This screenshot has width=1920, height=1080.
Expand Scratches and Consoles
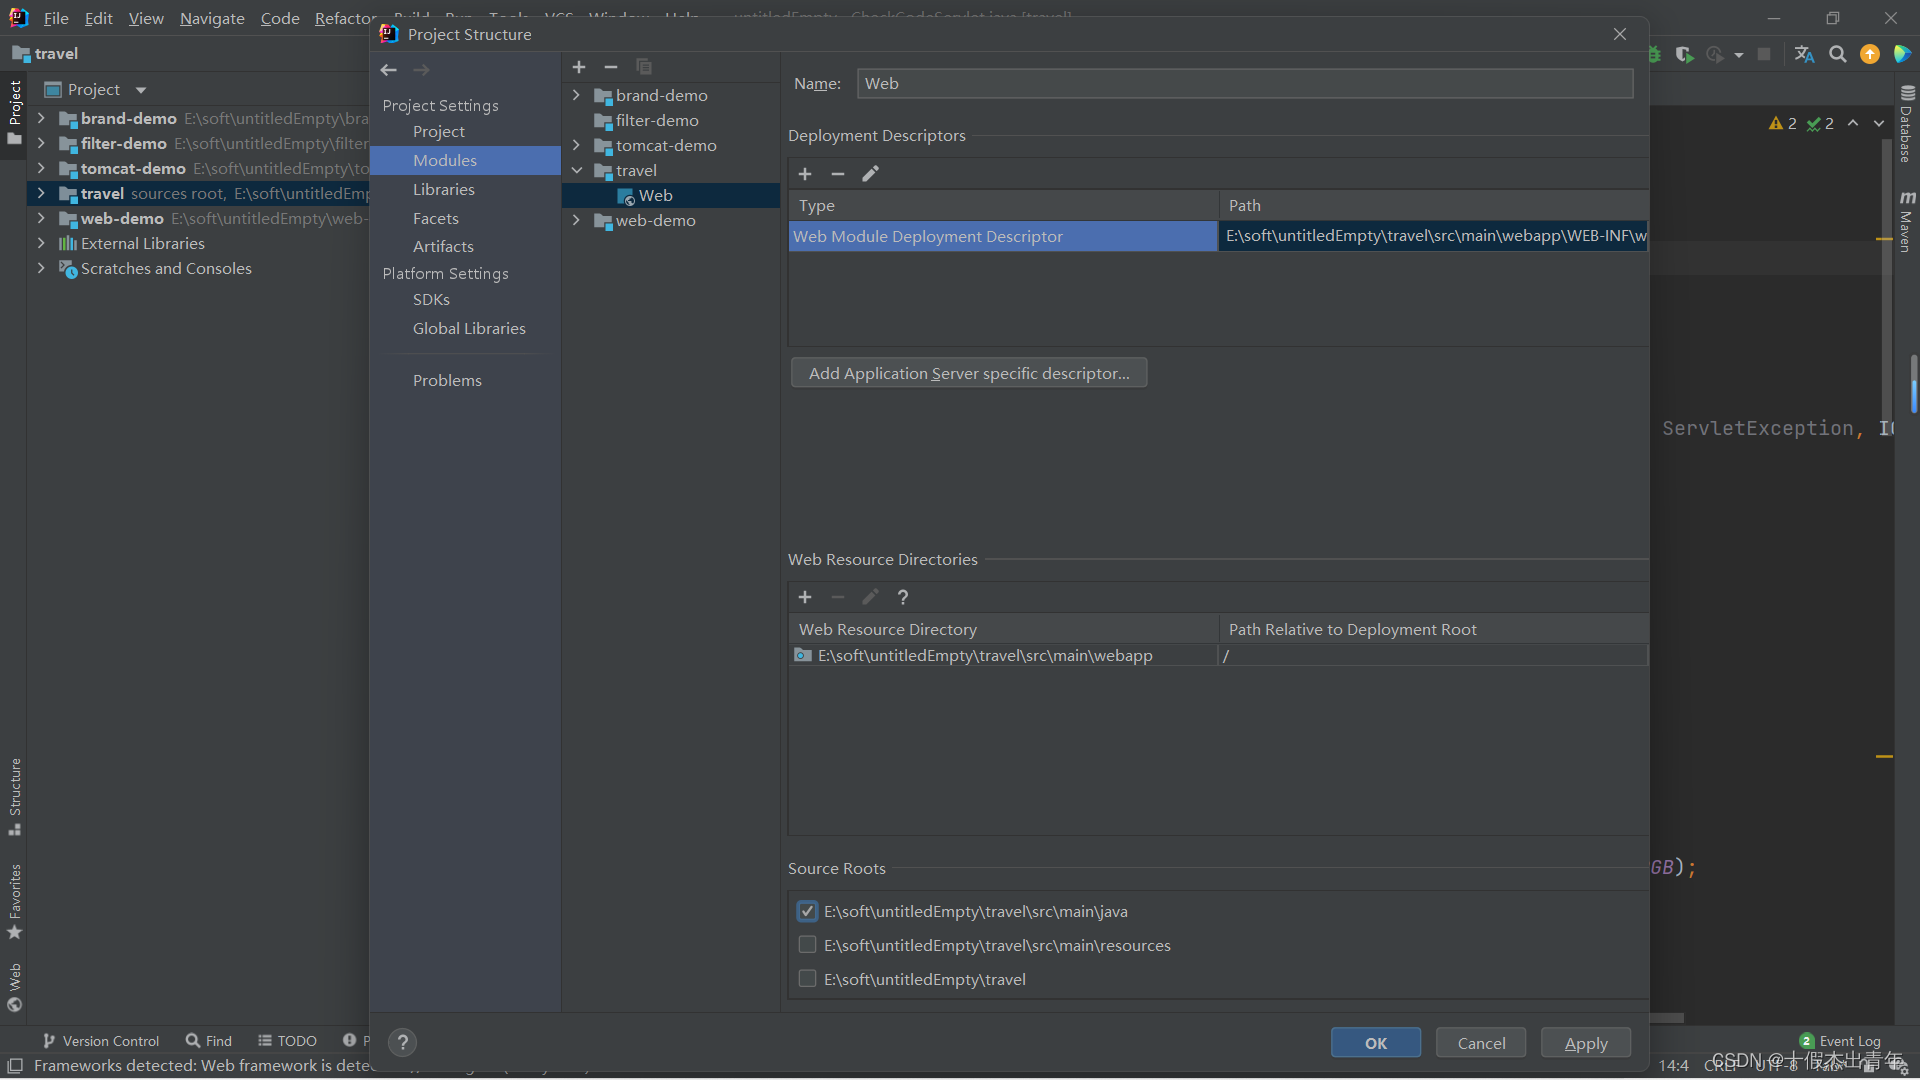41,268
